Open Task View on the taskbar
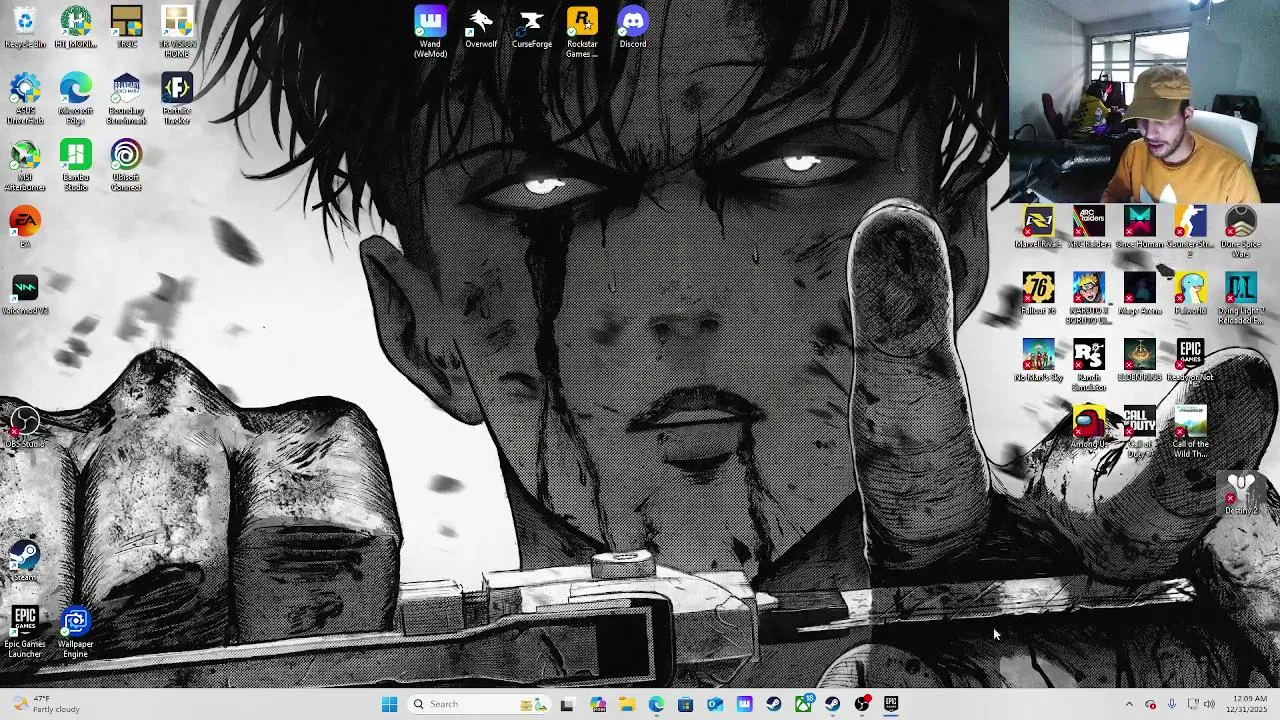This screenshot has height=720, width=1280. (567, 704)
